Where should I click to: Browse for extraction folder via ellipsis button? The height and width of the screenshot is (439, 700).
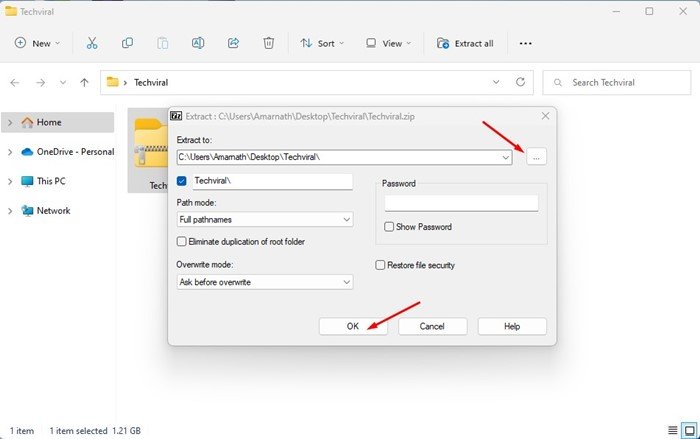(x=536, y=157)
